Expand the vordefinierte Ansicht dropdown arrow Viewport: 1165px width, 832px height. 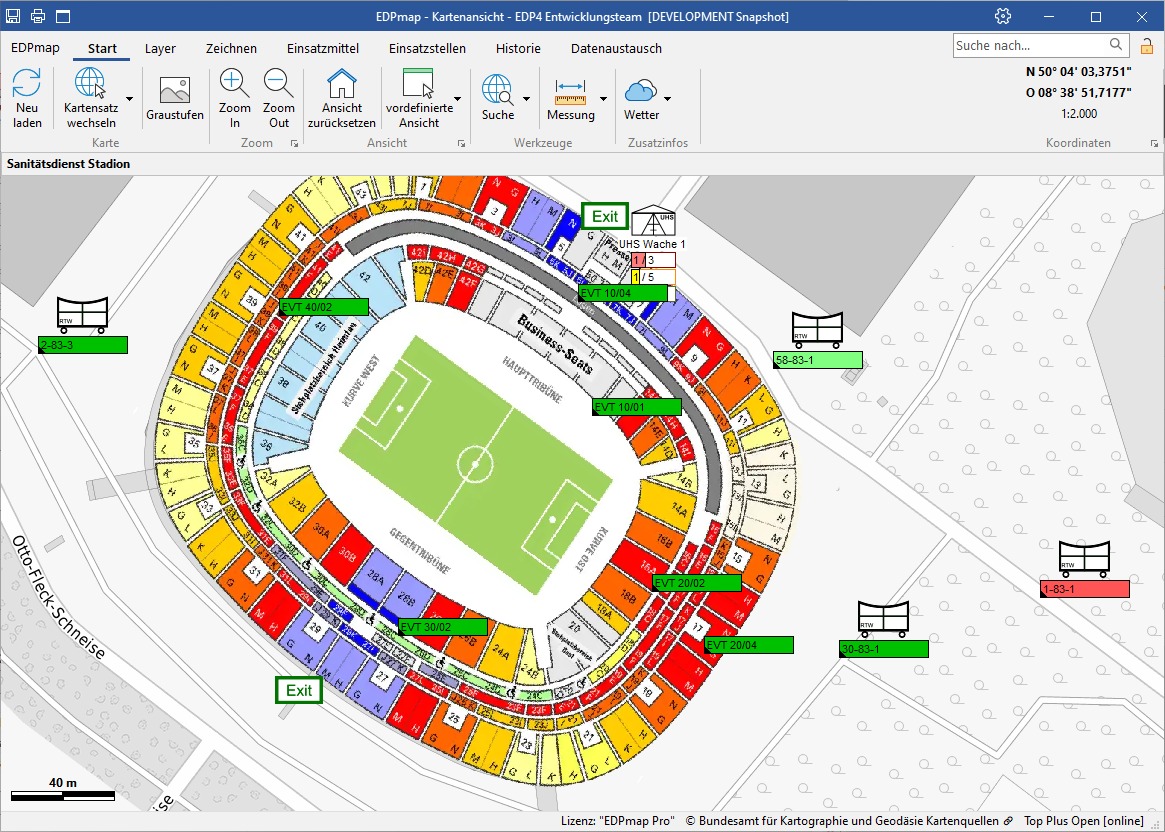click(x=457, y=99)
